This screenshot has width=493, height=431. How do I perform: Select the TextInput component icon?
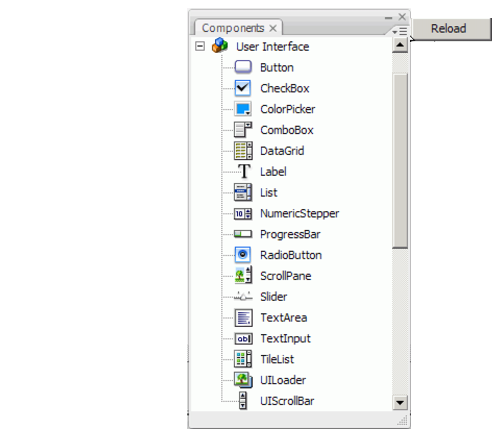pos(244,338)
